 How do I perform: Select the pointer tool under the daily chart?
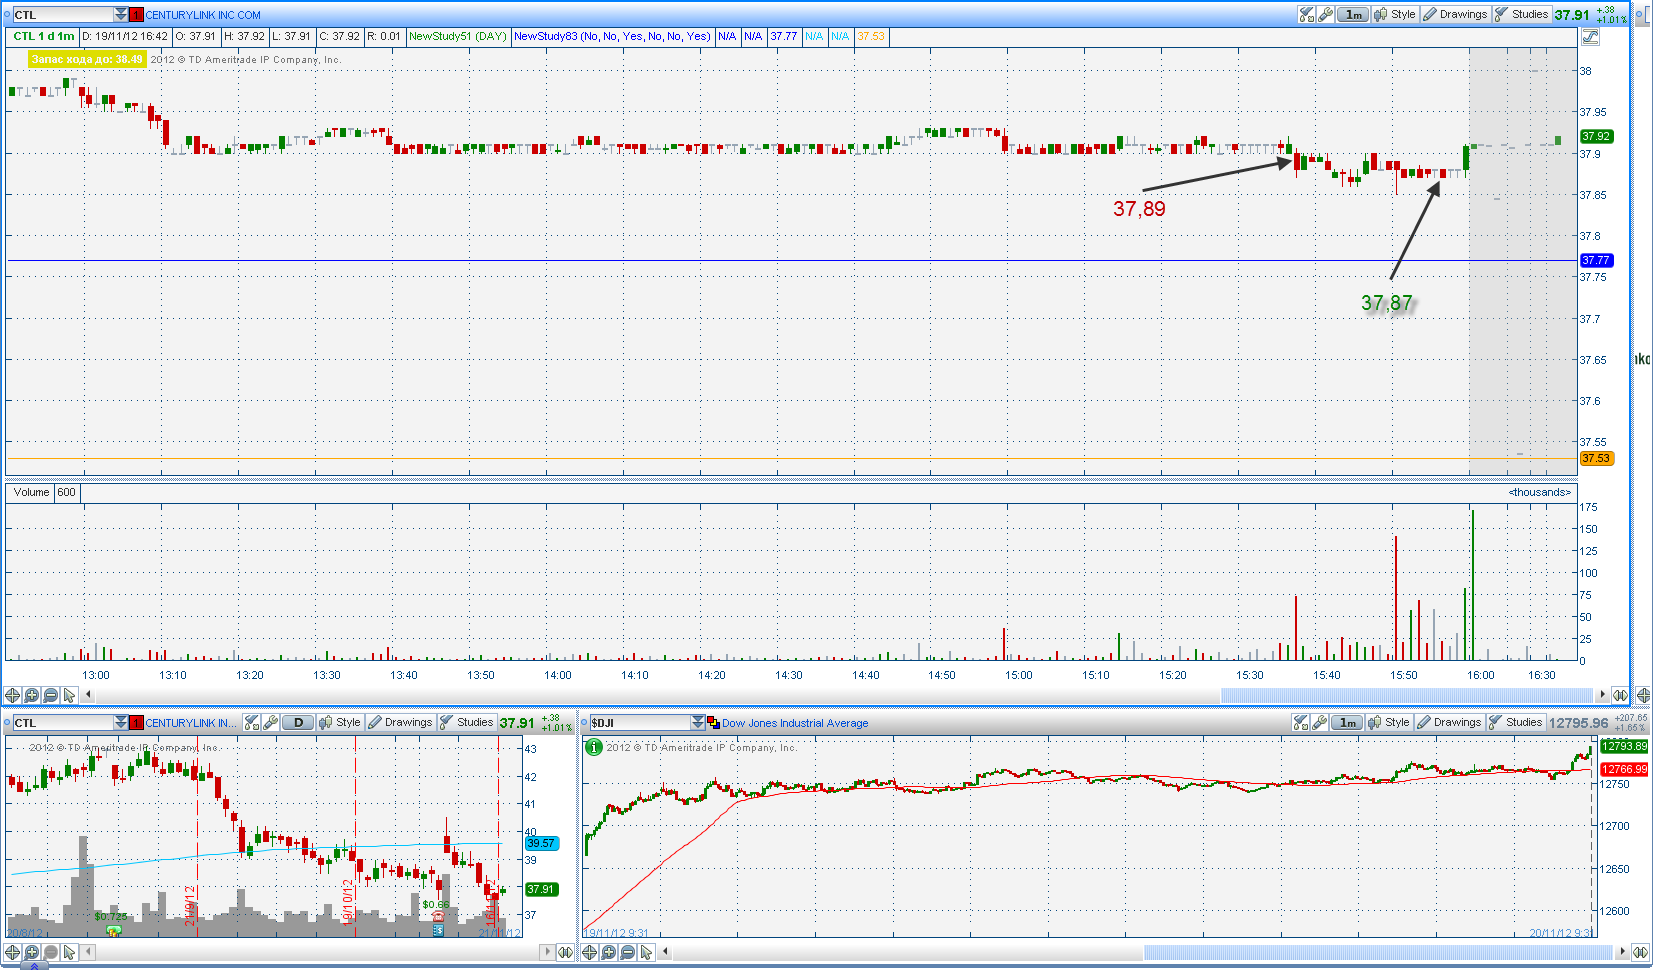[x=69, y=952]
